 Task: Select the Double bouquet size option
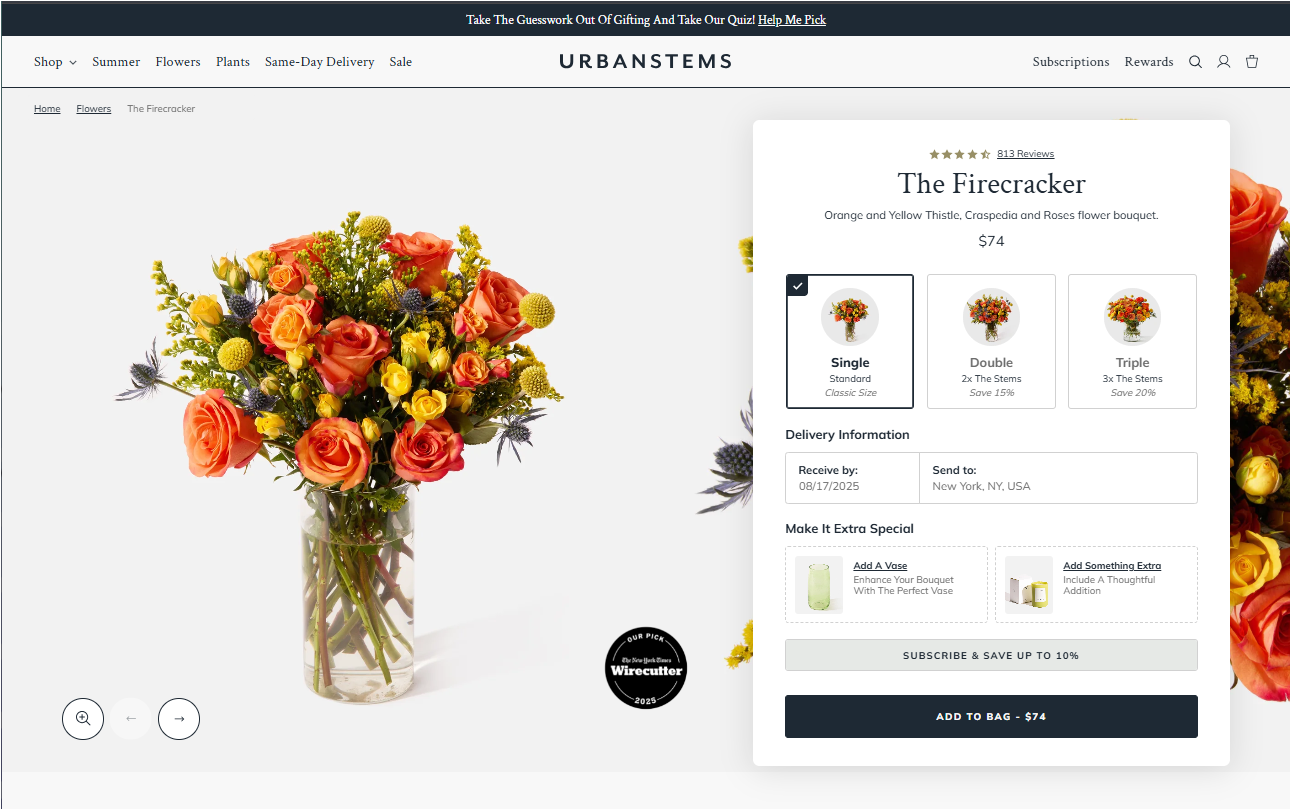coord(991,341)
